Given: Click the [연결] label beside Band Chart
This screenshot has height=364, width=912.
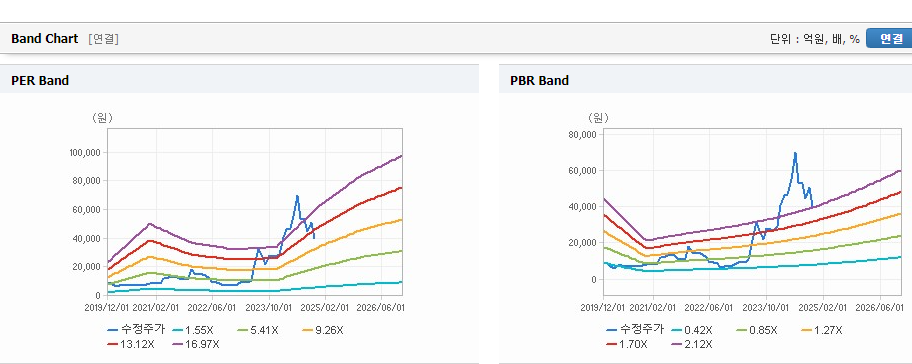Looking at the screenshot, I should [x=104, y=39].
